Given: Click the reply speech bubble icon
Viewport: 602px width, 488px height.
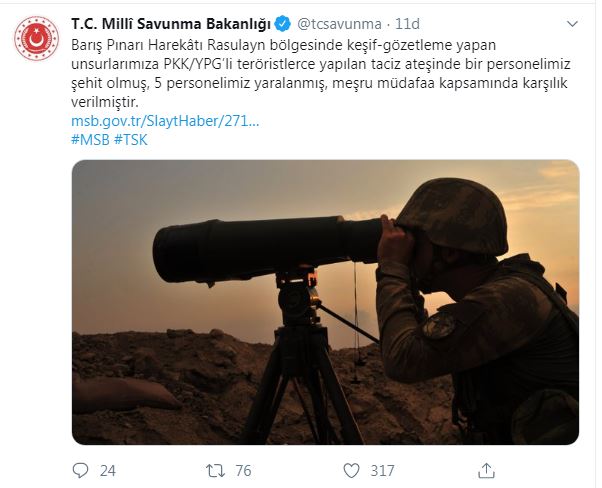Looking at the screenshot, I should tap(80, 470).
